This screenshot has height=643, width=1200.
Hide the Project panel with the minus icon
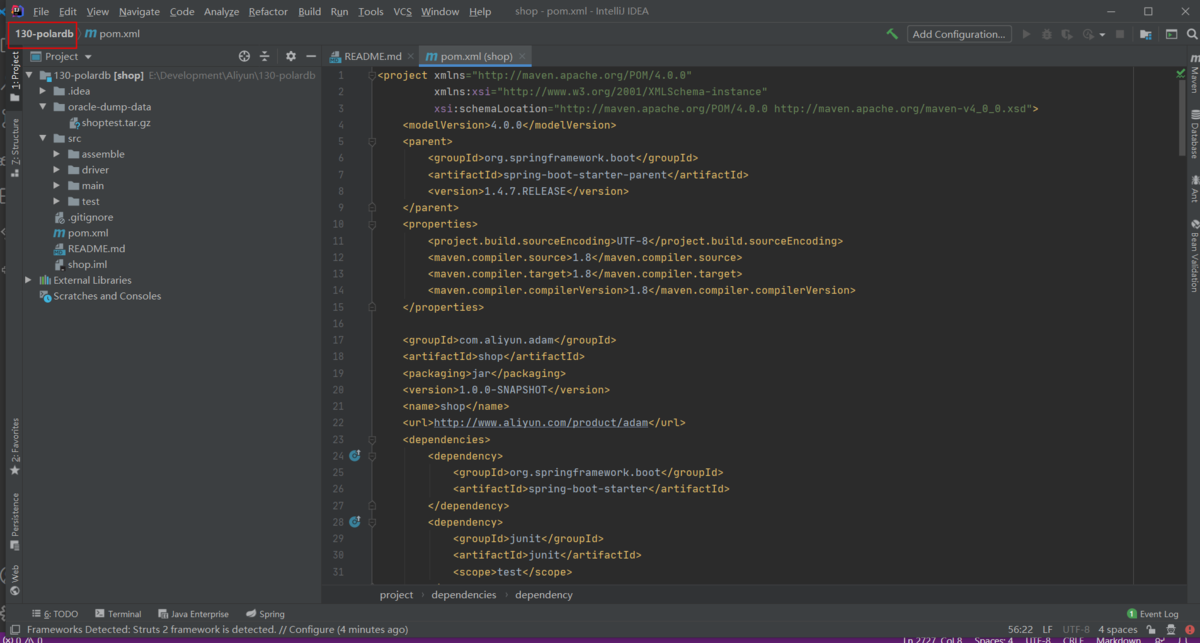(x=311, y=57)
